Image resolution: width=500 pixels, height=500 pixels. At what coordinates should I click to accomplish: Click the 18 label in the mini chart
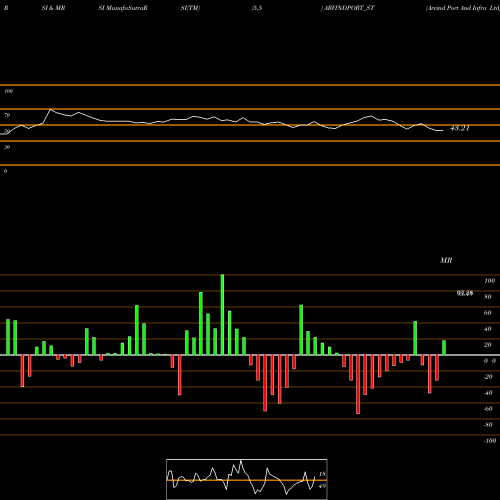(x=322, y=474)
